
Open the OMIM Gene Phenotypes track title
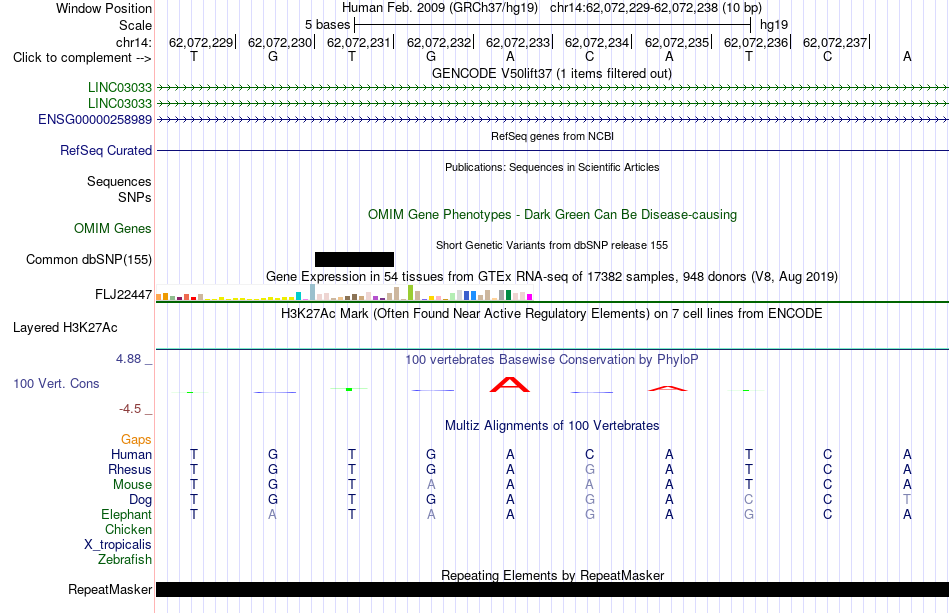[553, 214]
